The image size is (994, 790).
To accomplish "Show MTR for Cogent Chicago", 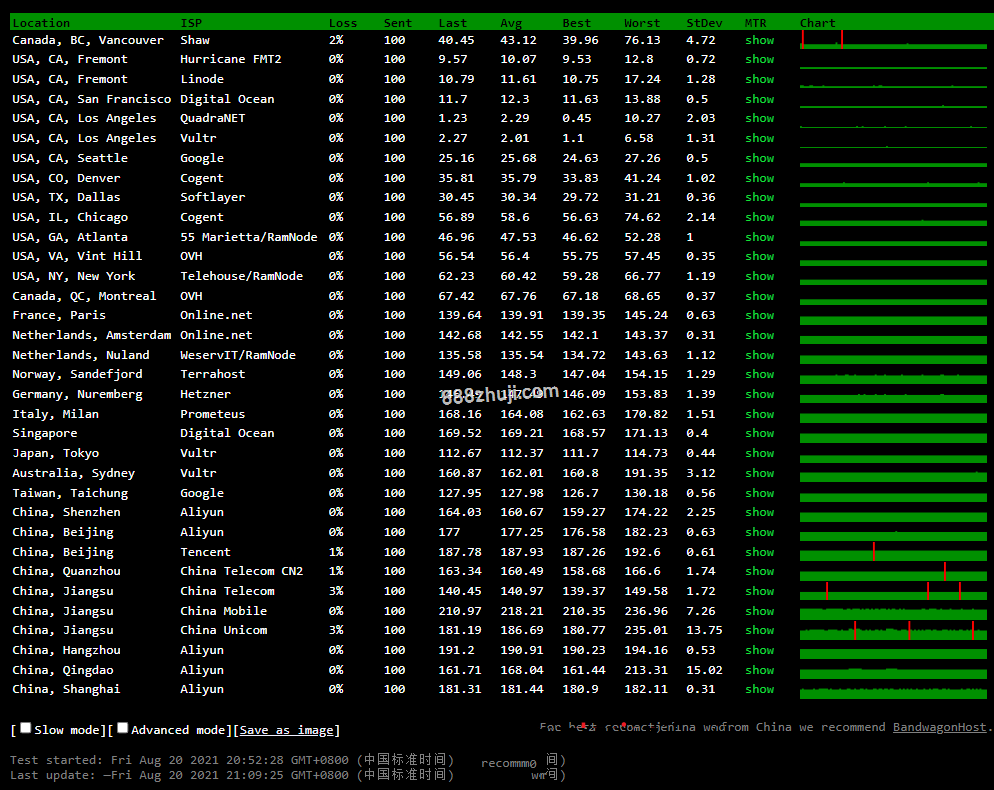I will point(759,217).
